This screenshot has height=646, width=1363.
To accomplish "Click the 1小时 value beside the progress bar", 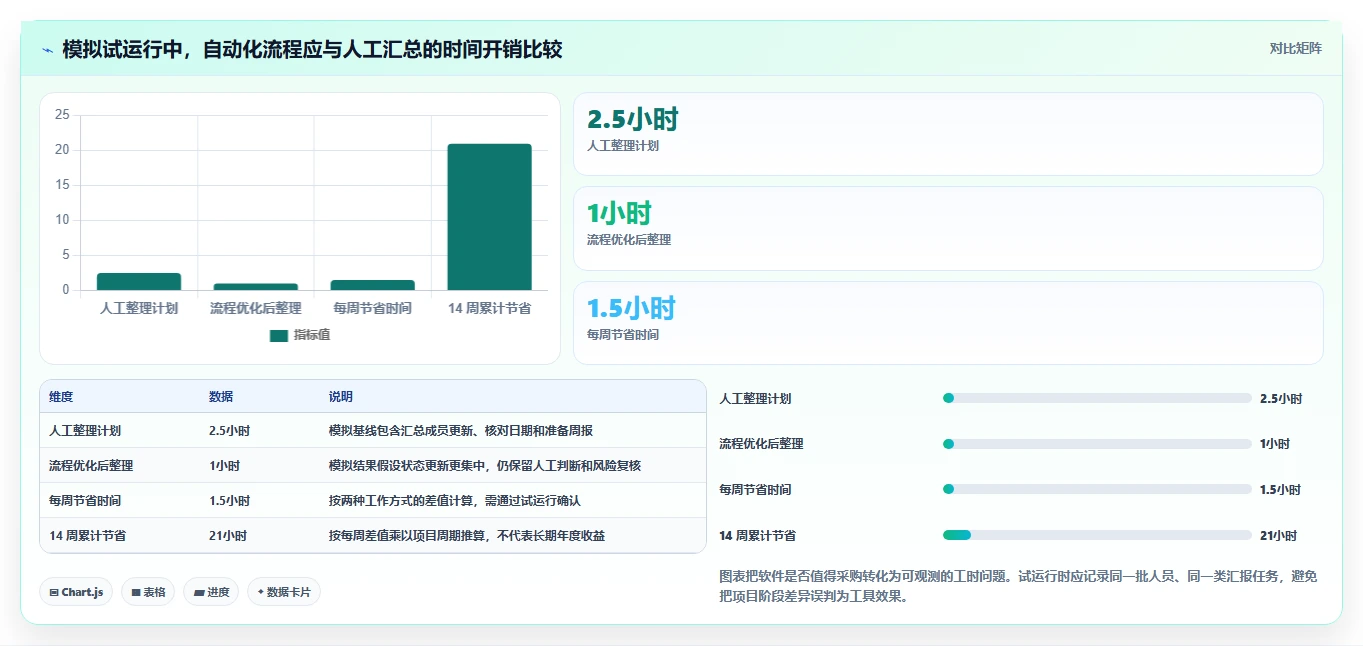I will point(1275,444).
